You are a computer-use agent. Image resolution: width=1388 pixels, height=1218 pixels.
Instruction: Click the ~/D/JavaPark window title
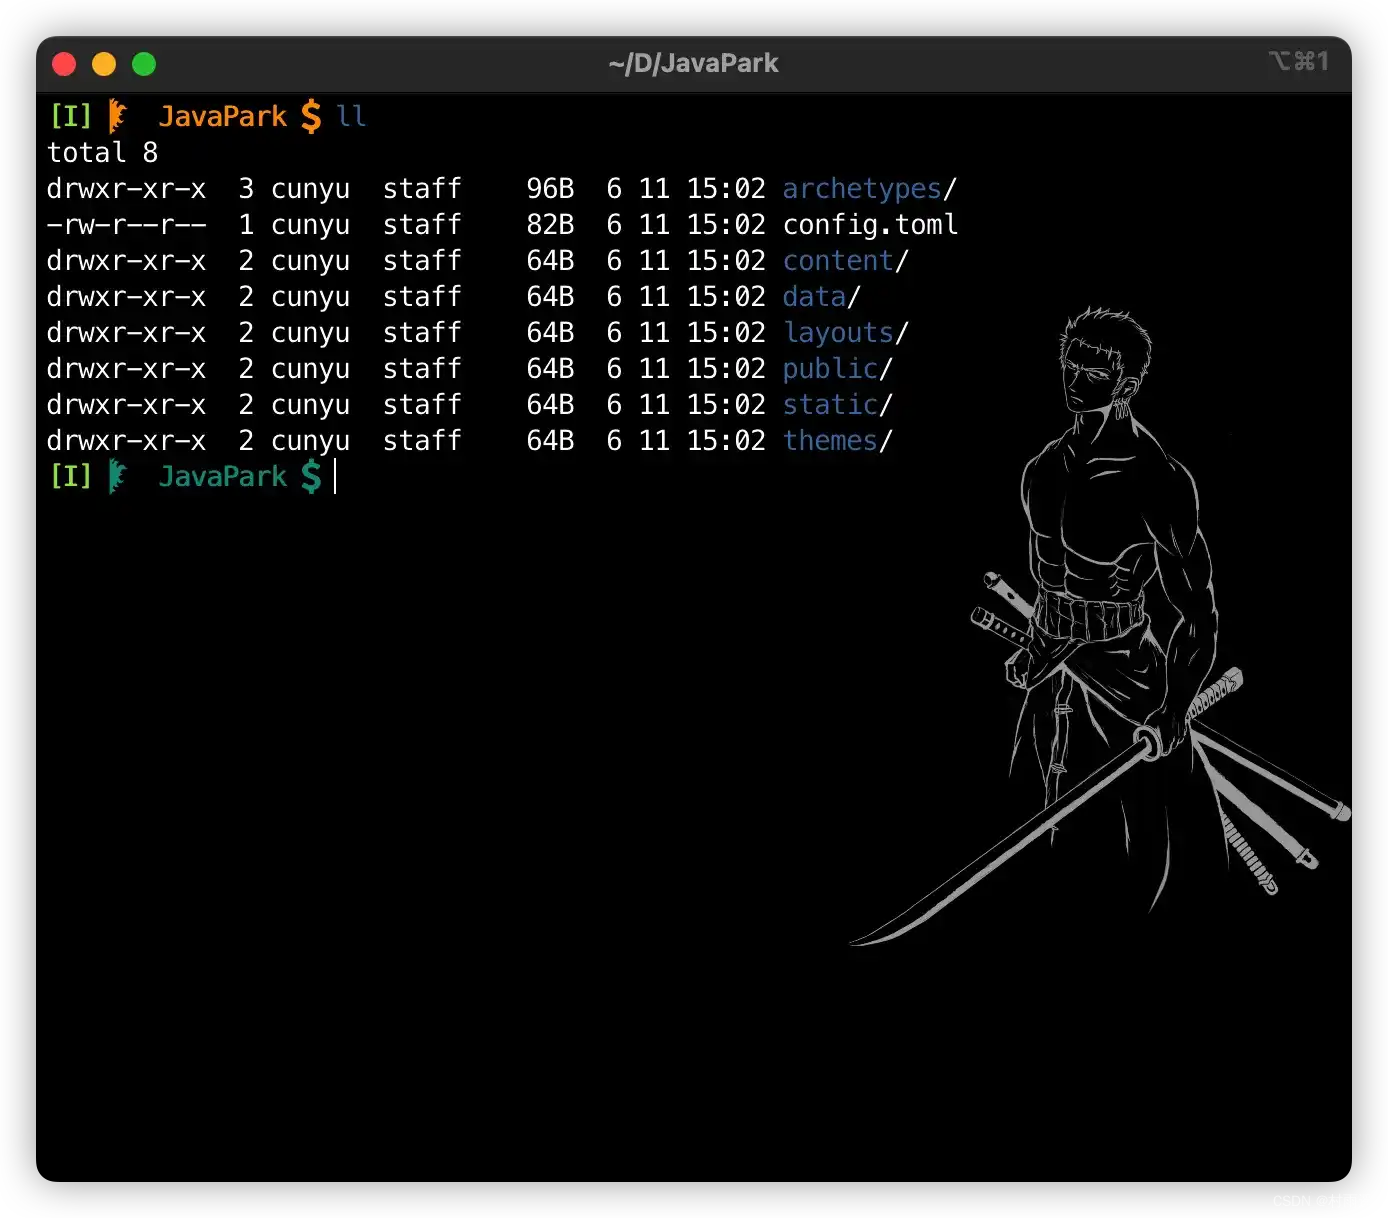pos(693,63)
